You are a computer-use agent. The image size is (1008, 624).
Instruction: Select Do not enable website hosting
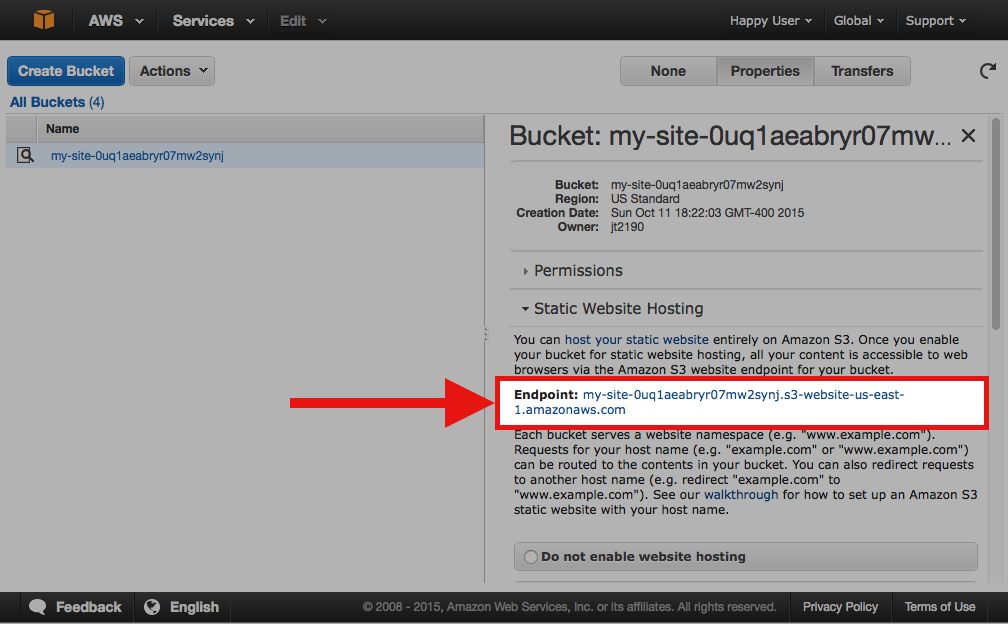coord(530,557)
